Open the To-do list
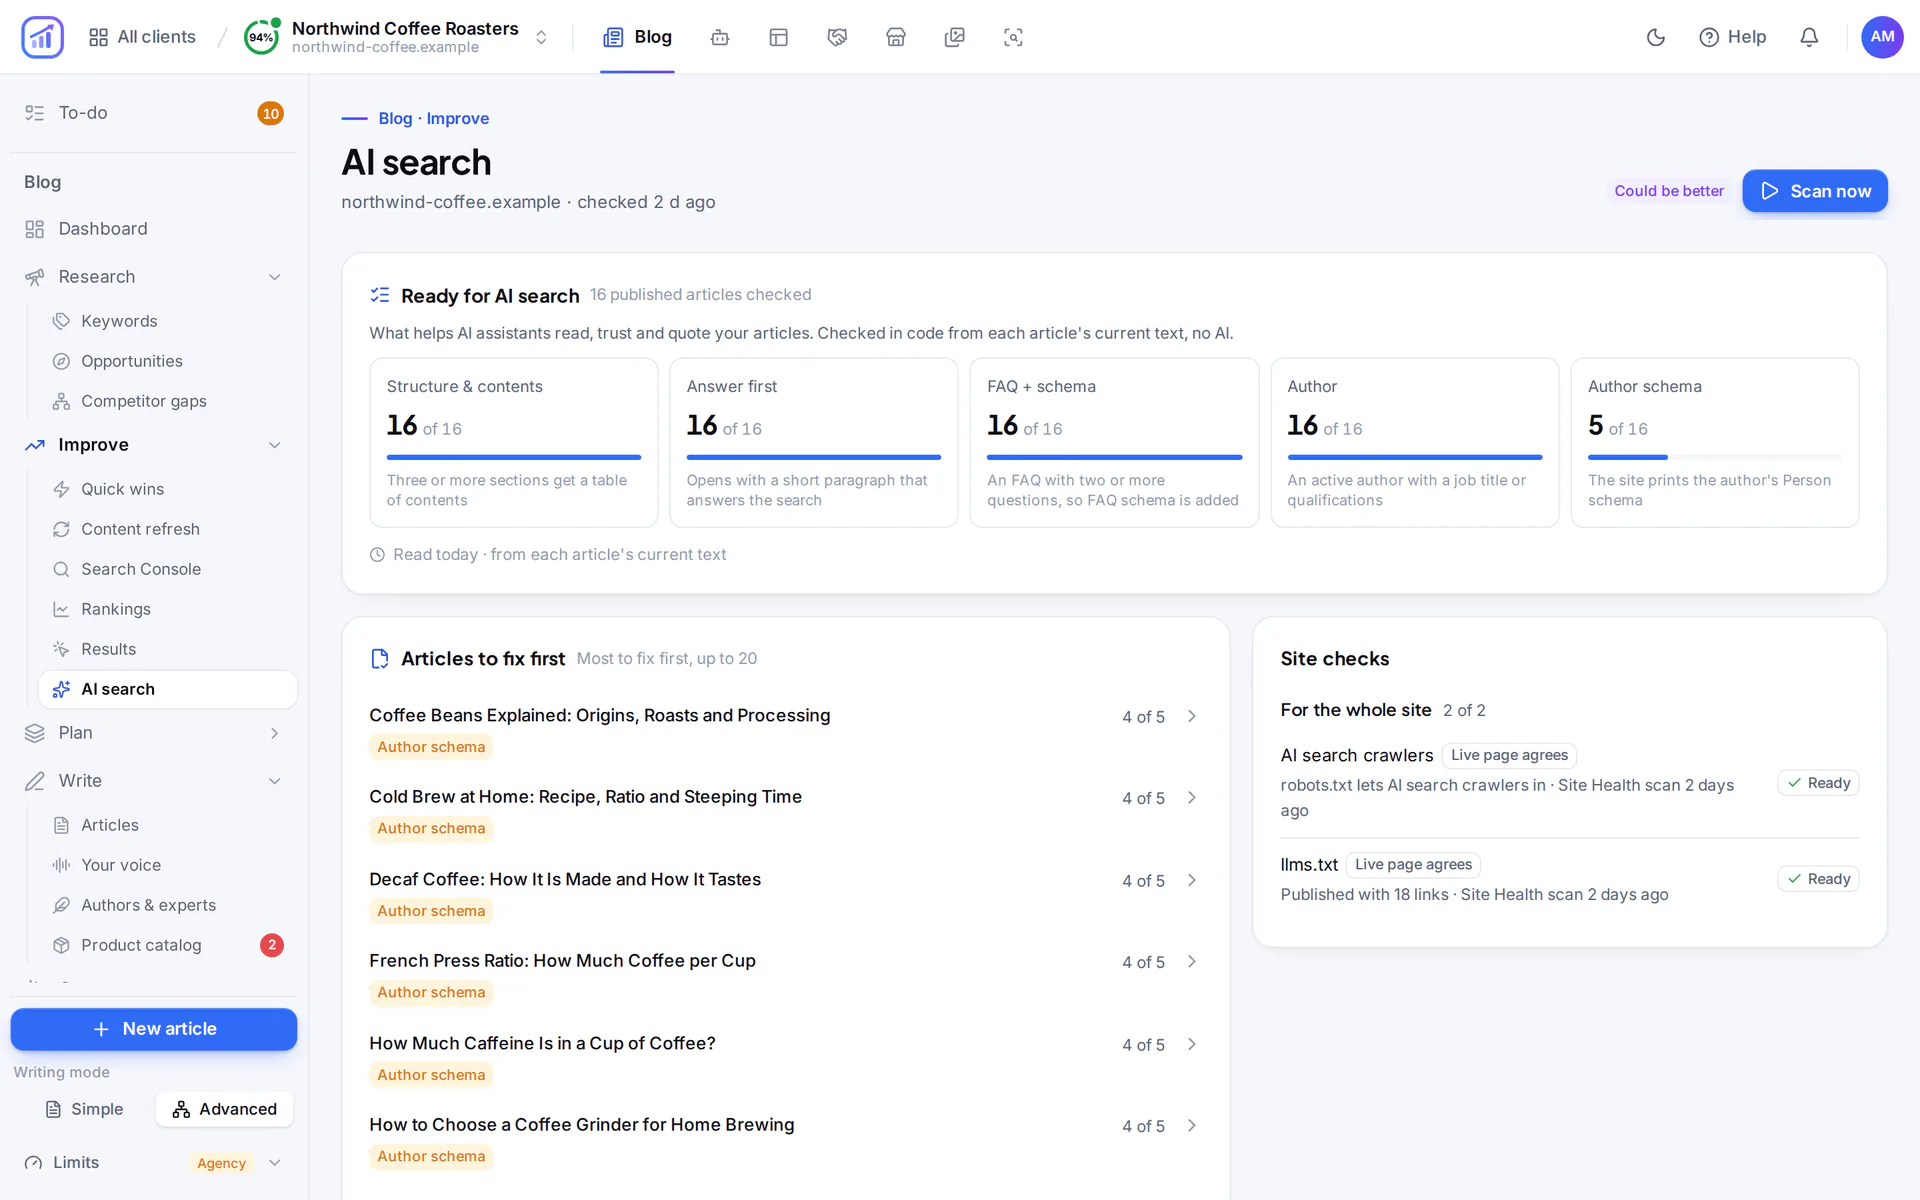Screen dimensions: 1920x1200 pyautogui.click(x=154, y=113)
